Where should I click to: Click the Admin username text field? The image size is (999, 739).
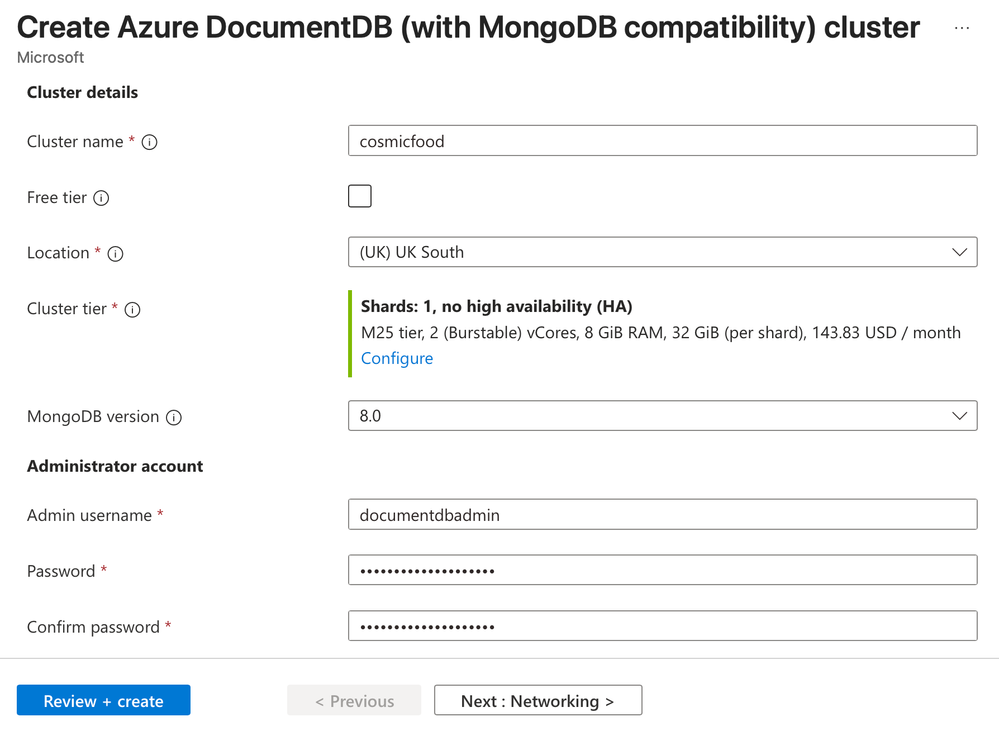662,515
